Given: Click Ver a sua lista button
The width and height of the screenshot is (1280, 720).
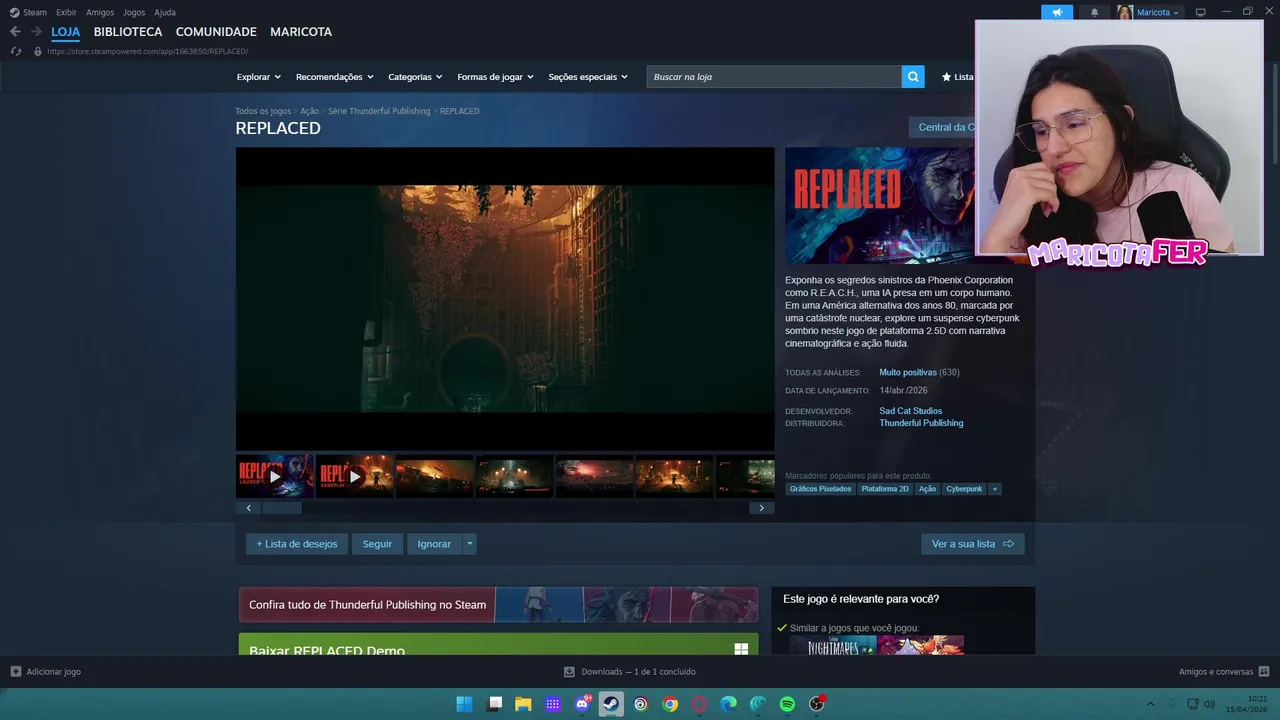Looking at the screenshot, I should (972, 544).
